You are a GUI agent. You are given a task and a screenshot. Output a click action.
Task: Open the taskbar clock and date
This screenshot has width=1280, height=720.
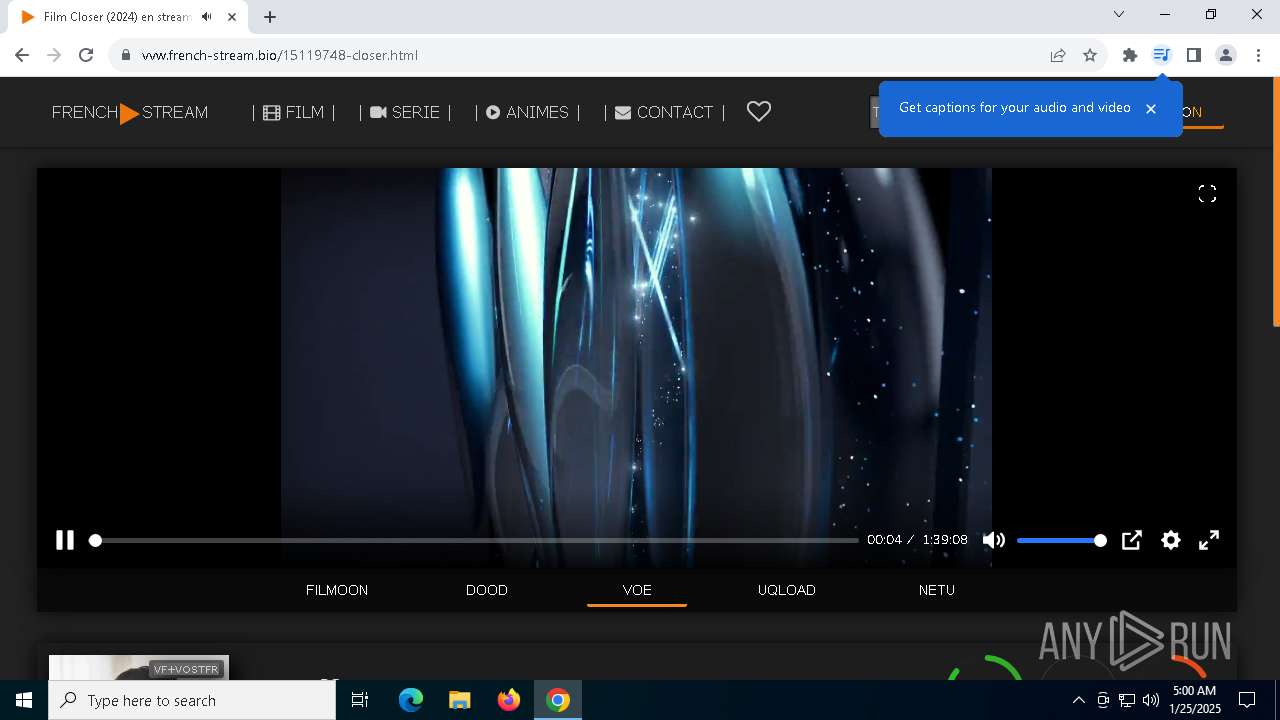point(1194,700)
